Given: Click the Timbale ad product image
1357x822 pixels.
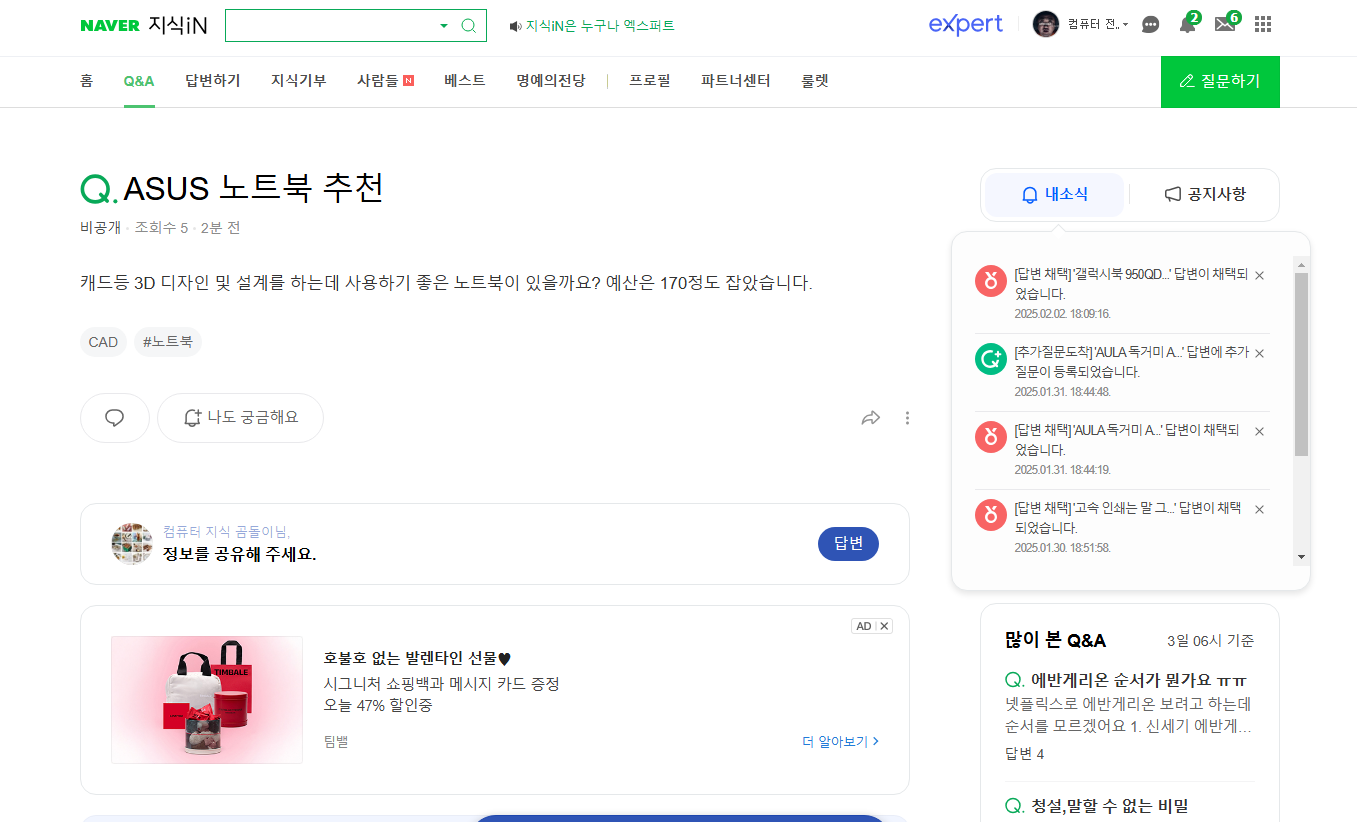Looking at the screenshot, I should coord(207,700).
